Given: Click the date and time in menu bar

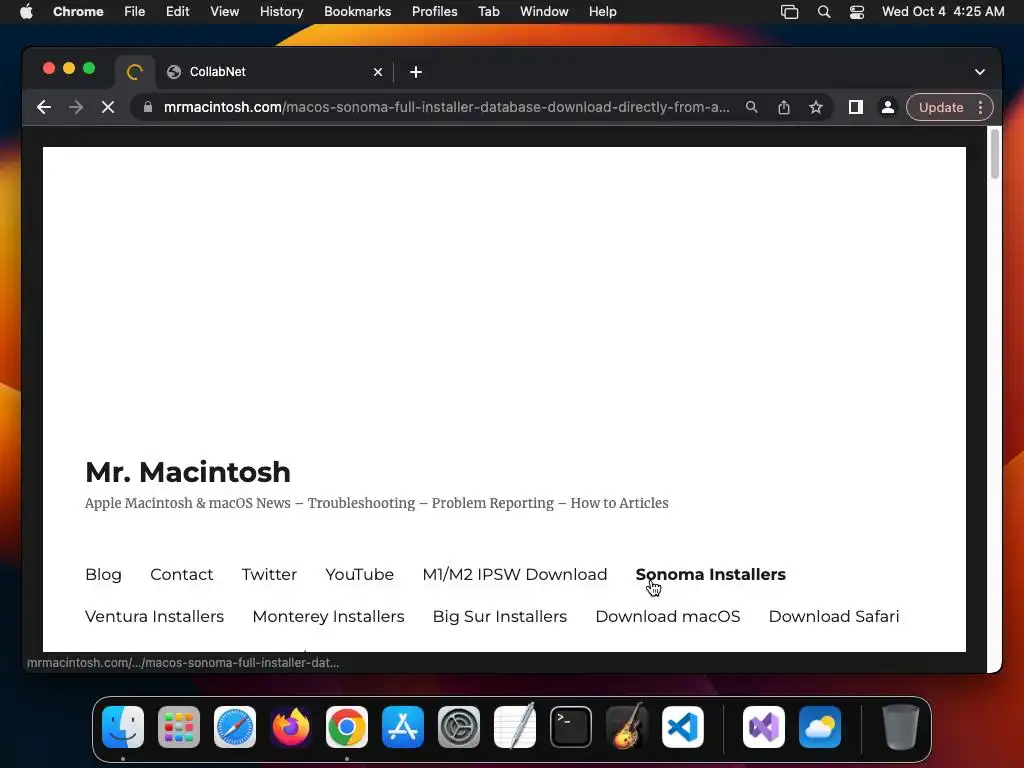Looking at the screenshot, I should pos(943,12).
